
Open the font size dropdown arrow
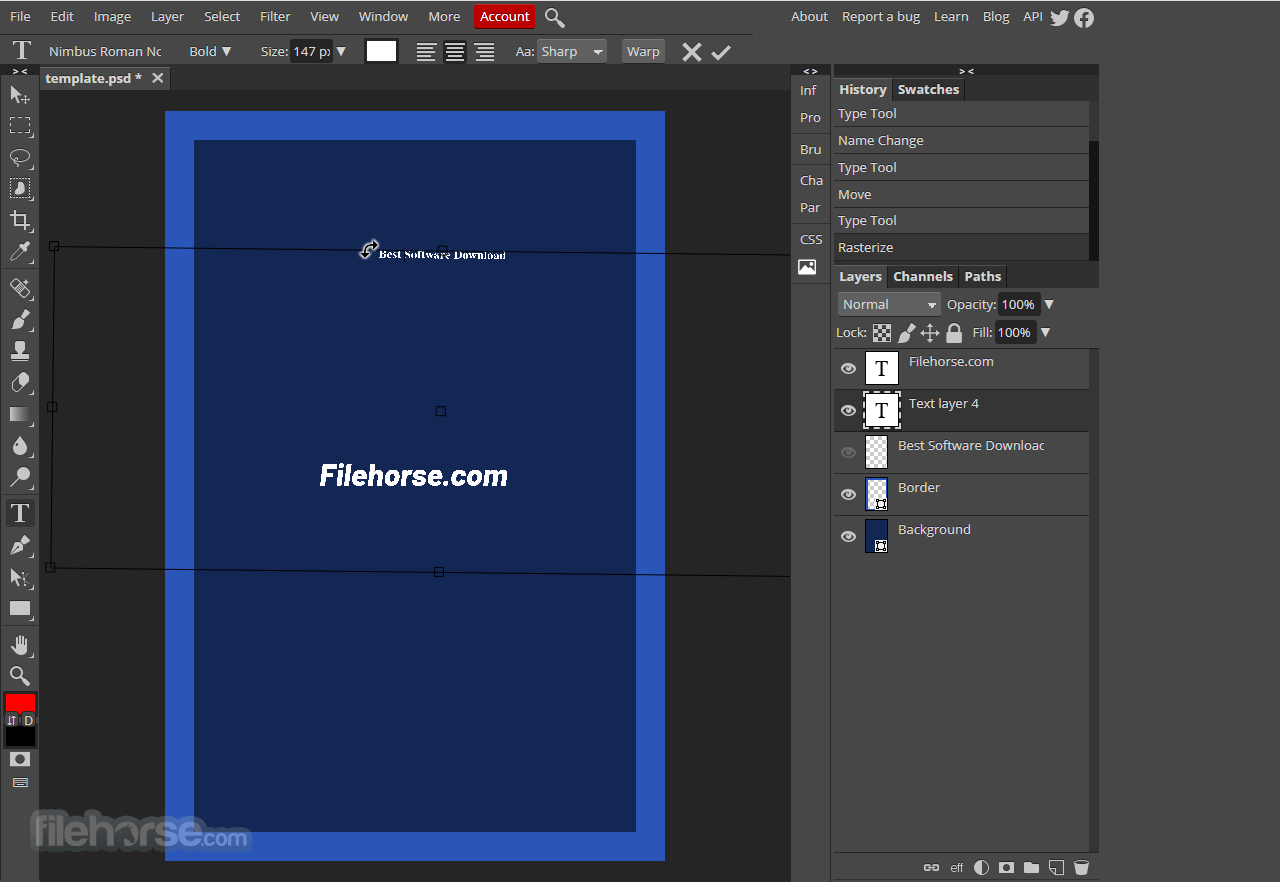[x=342, y=51]
